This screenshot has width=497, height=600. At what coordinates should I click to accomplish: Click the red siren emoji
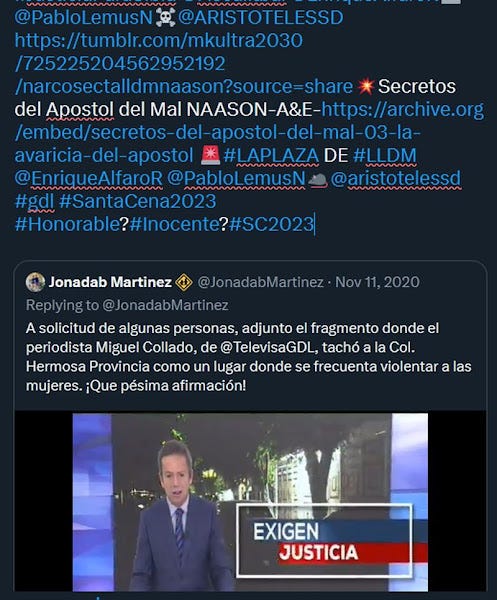(210, 155)
